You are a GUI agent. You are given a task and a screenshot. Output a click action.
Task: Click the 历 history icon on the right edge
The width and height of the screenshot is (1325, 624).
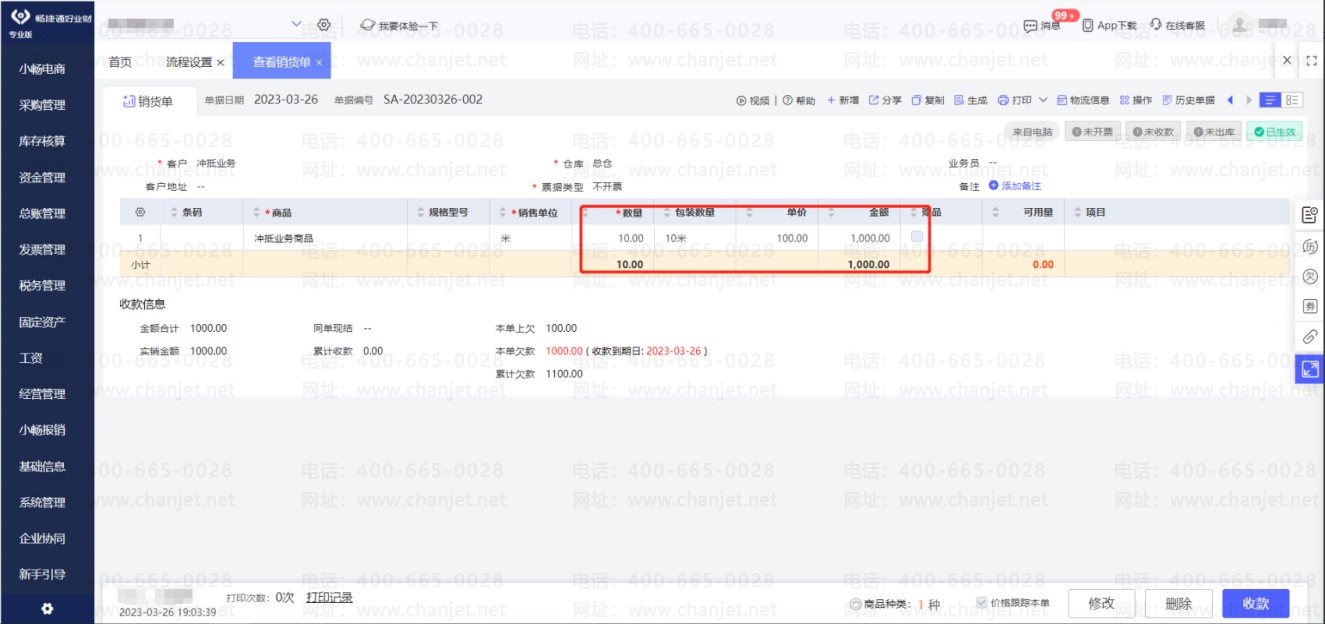pyautogui.click(x=1309, y=246)
